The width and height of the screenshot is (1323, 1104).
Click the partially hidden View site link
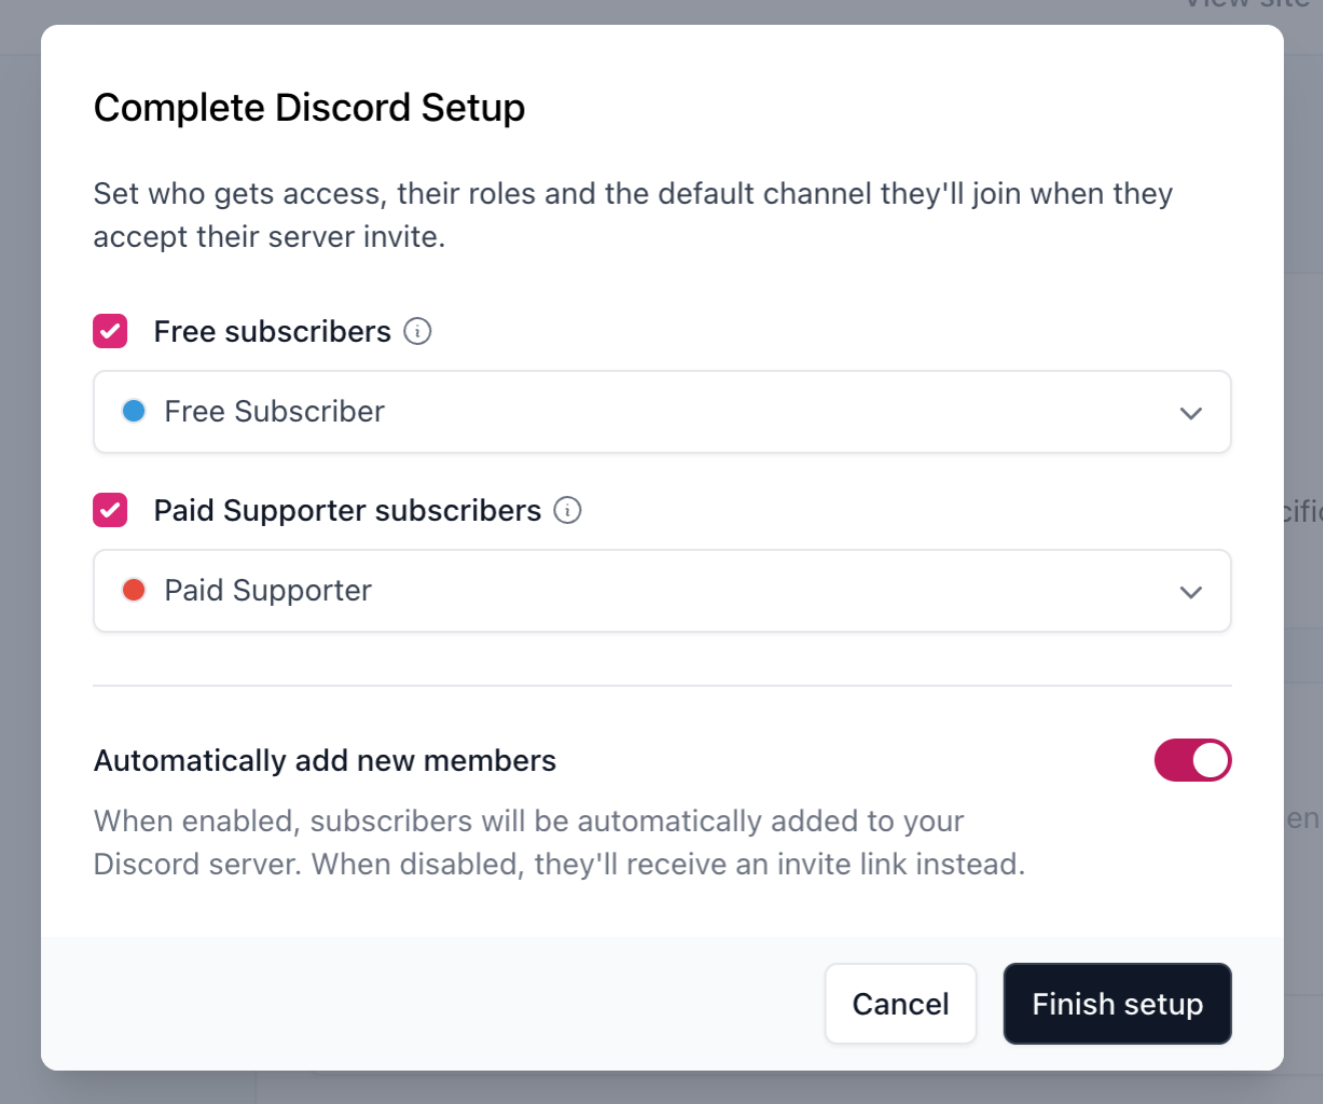coord(1247,5)
